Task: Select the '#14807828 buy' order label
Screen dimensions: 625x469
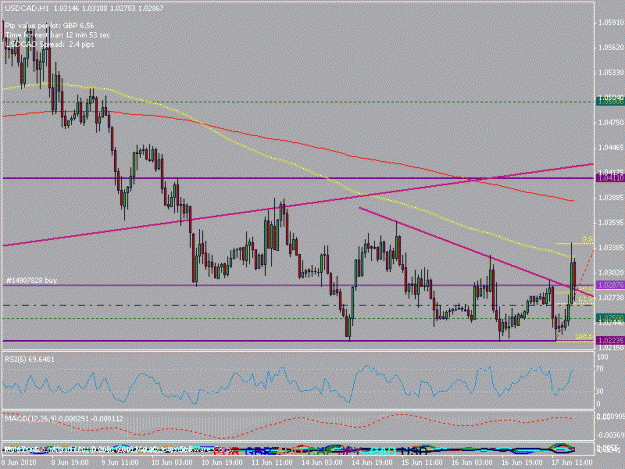Action: click(31, 281)
